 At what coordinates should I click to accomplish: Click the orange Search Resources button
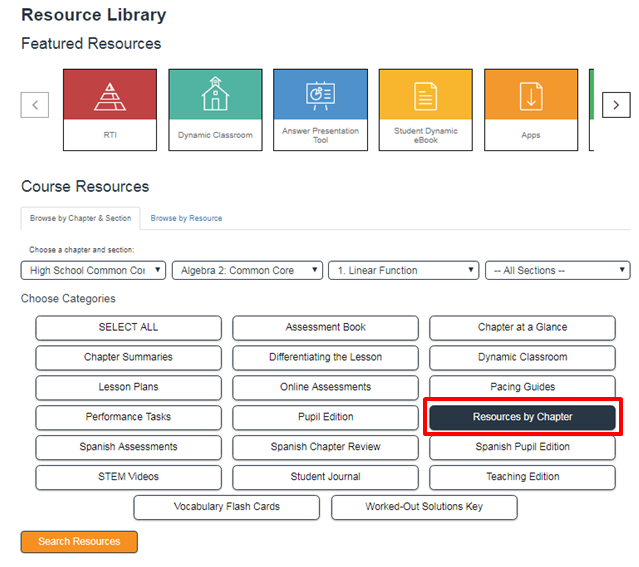pyautogui.click(x=79, y=541)
